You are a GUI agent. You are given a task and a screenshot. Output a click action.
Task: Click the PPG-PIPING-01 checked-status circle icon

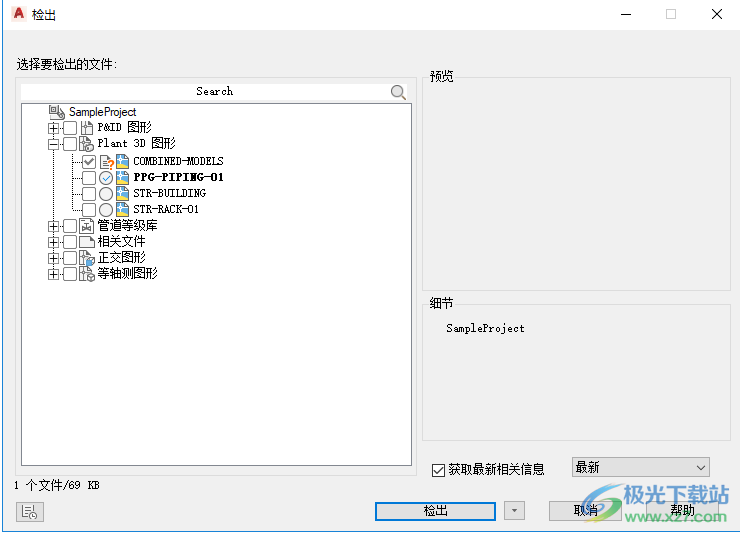pyautogui.click(x=106, y=178)
